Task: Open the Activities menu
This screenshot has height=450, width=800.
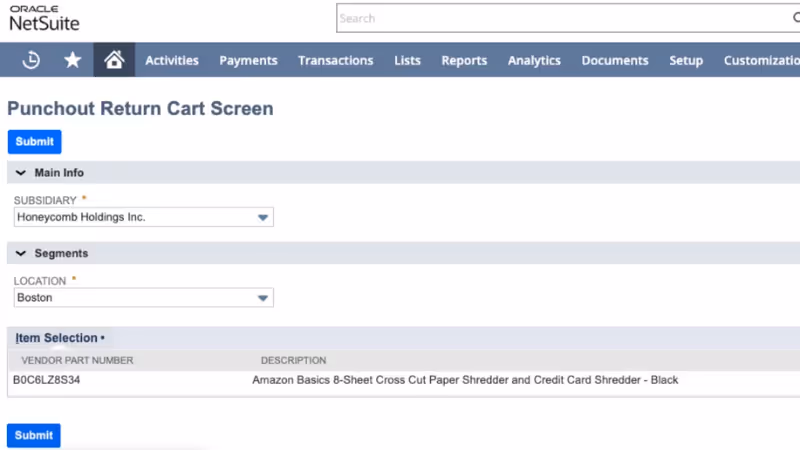Action: pyautogui.click(x=172, y=60)
